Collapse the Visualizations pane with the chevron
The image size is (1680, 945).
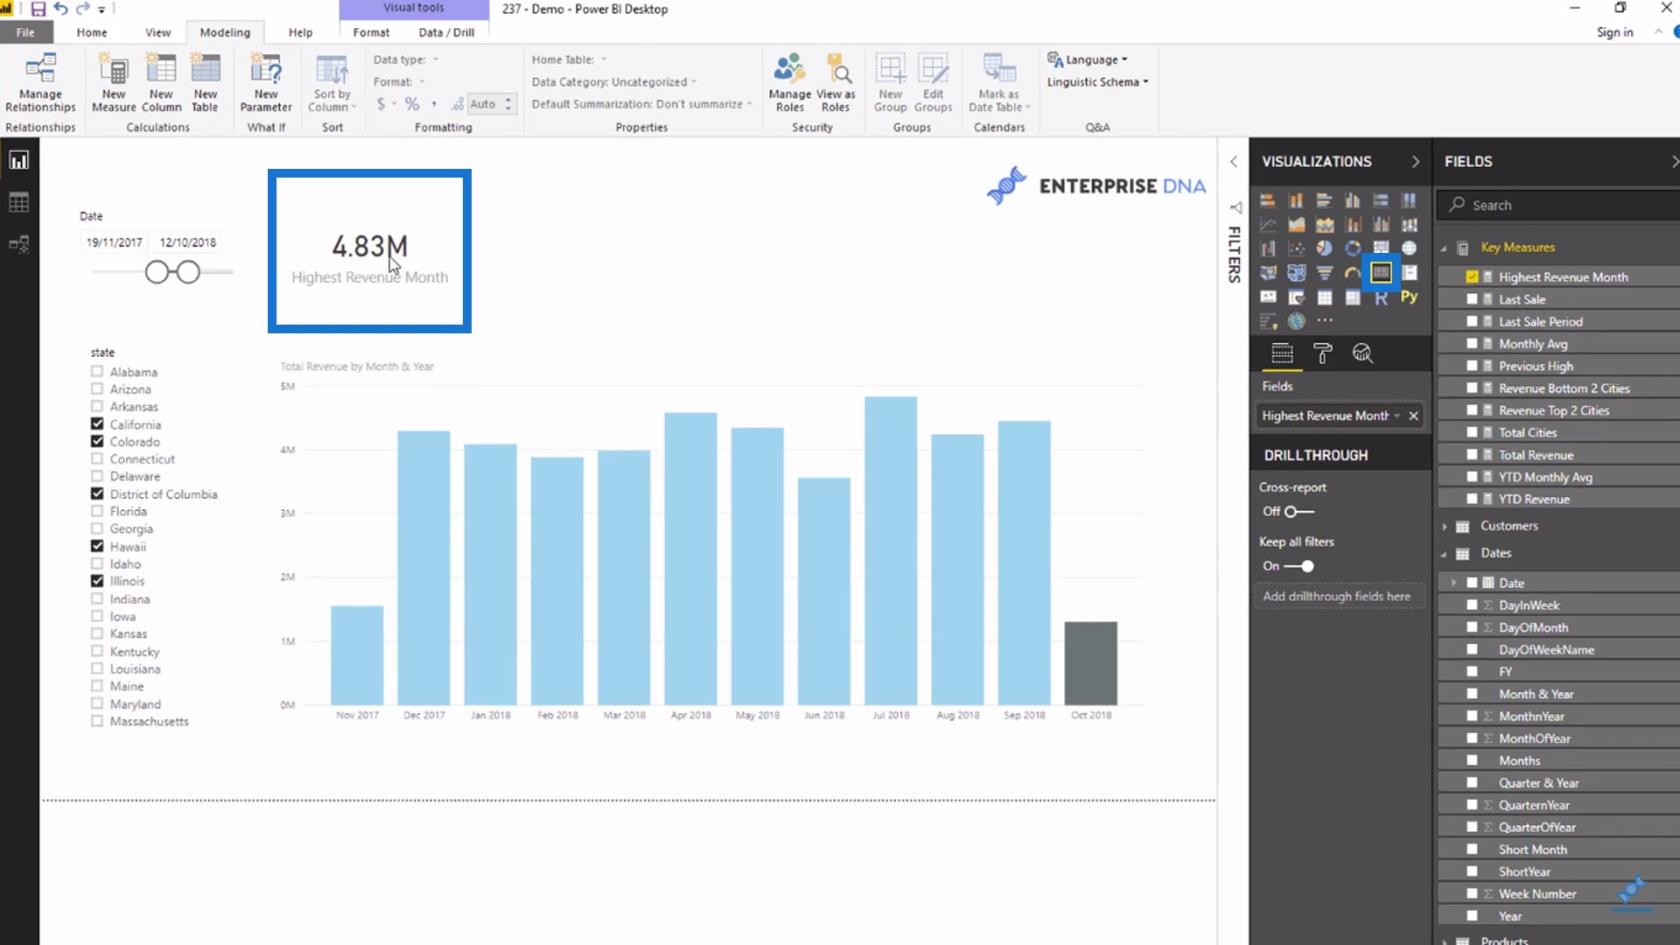click(1415, 161)
